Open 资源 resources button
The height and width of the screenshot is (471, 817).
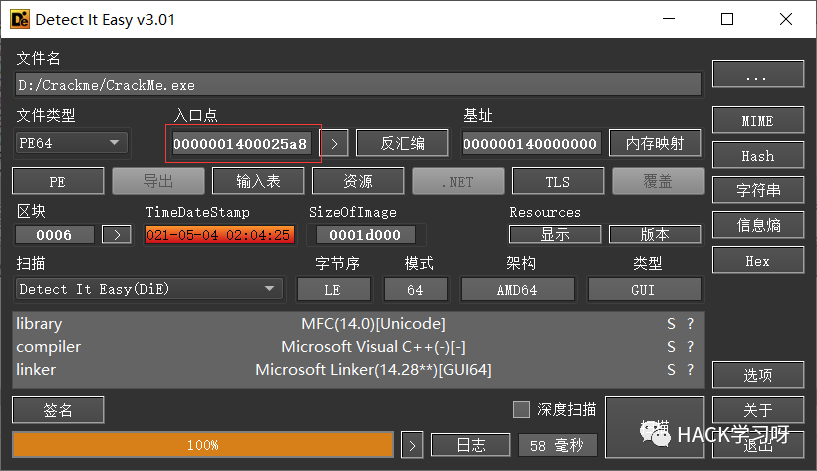point(358,181)
